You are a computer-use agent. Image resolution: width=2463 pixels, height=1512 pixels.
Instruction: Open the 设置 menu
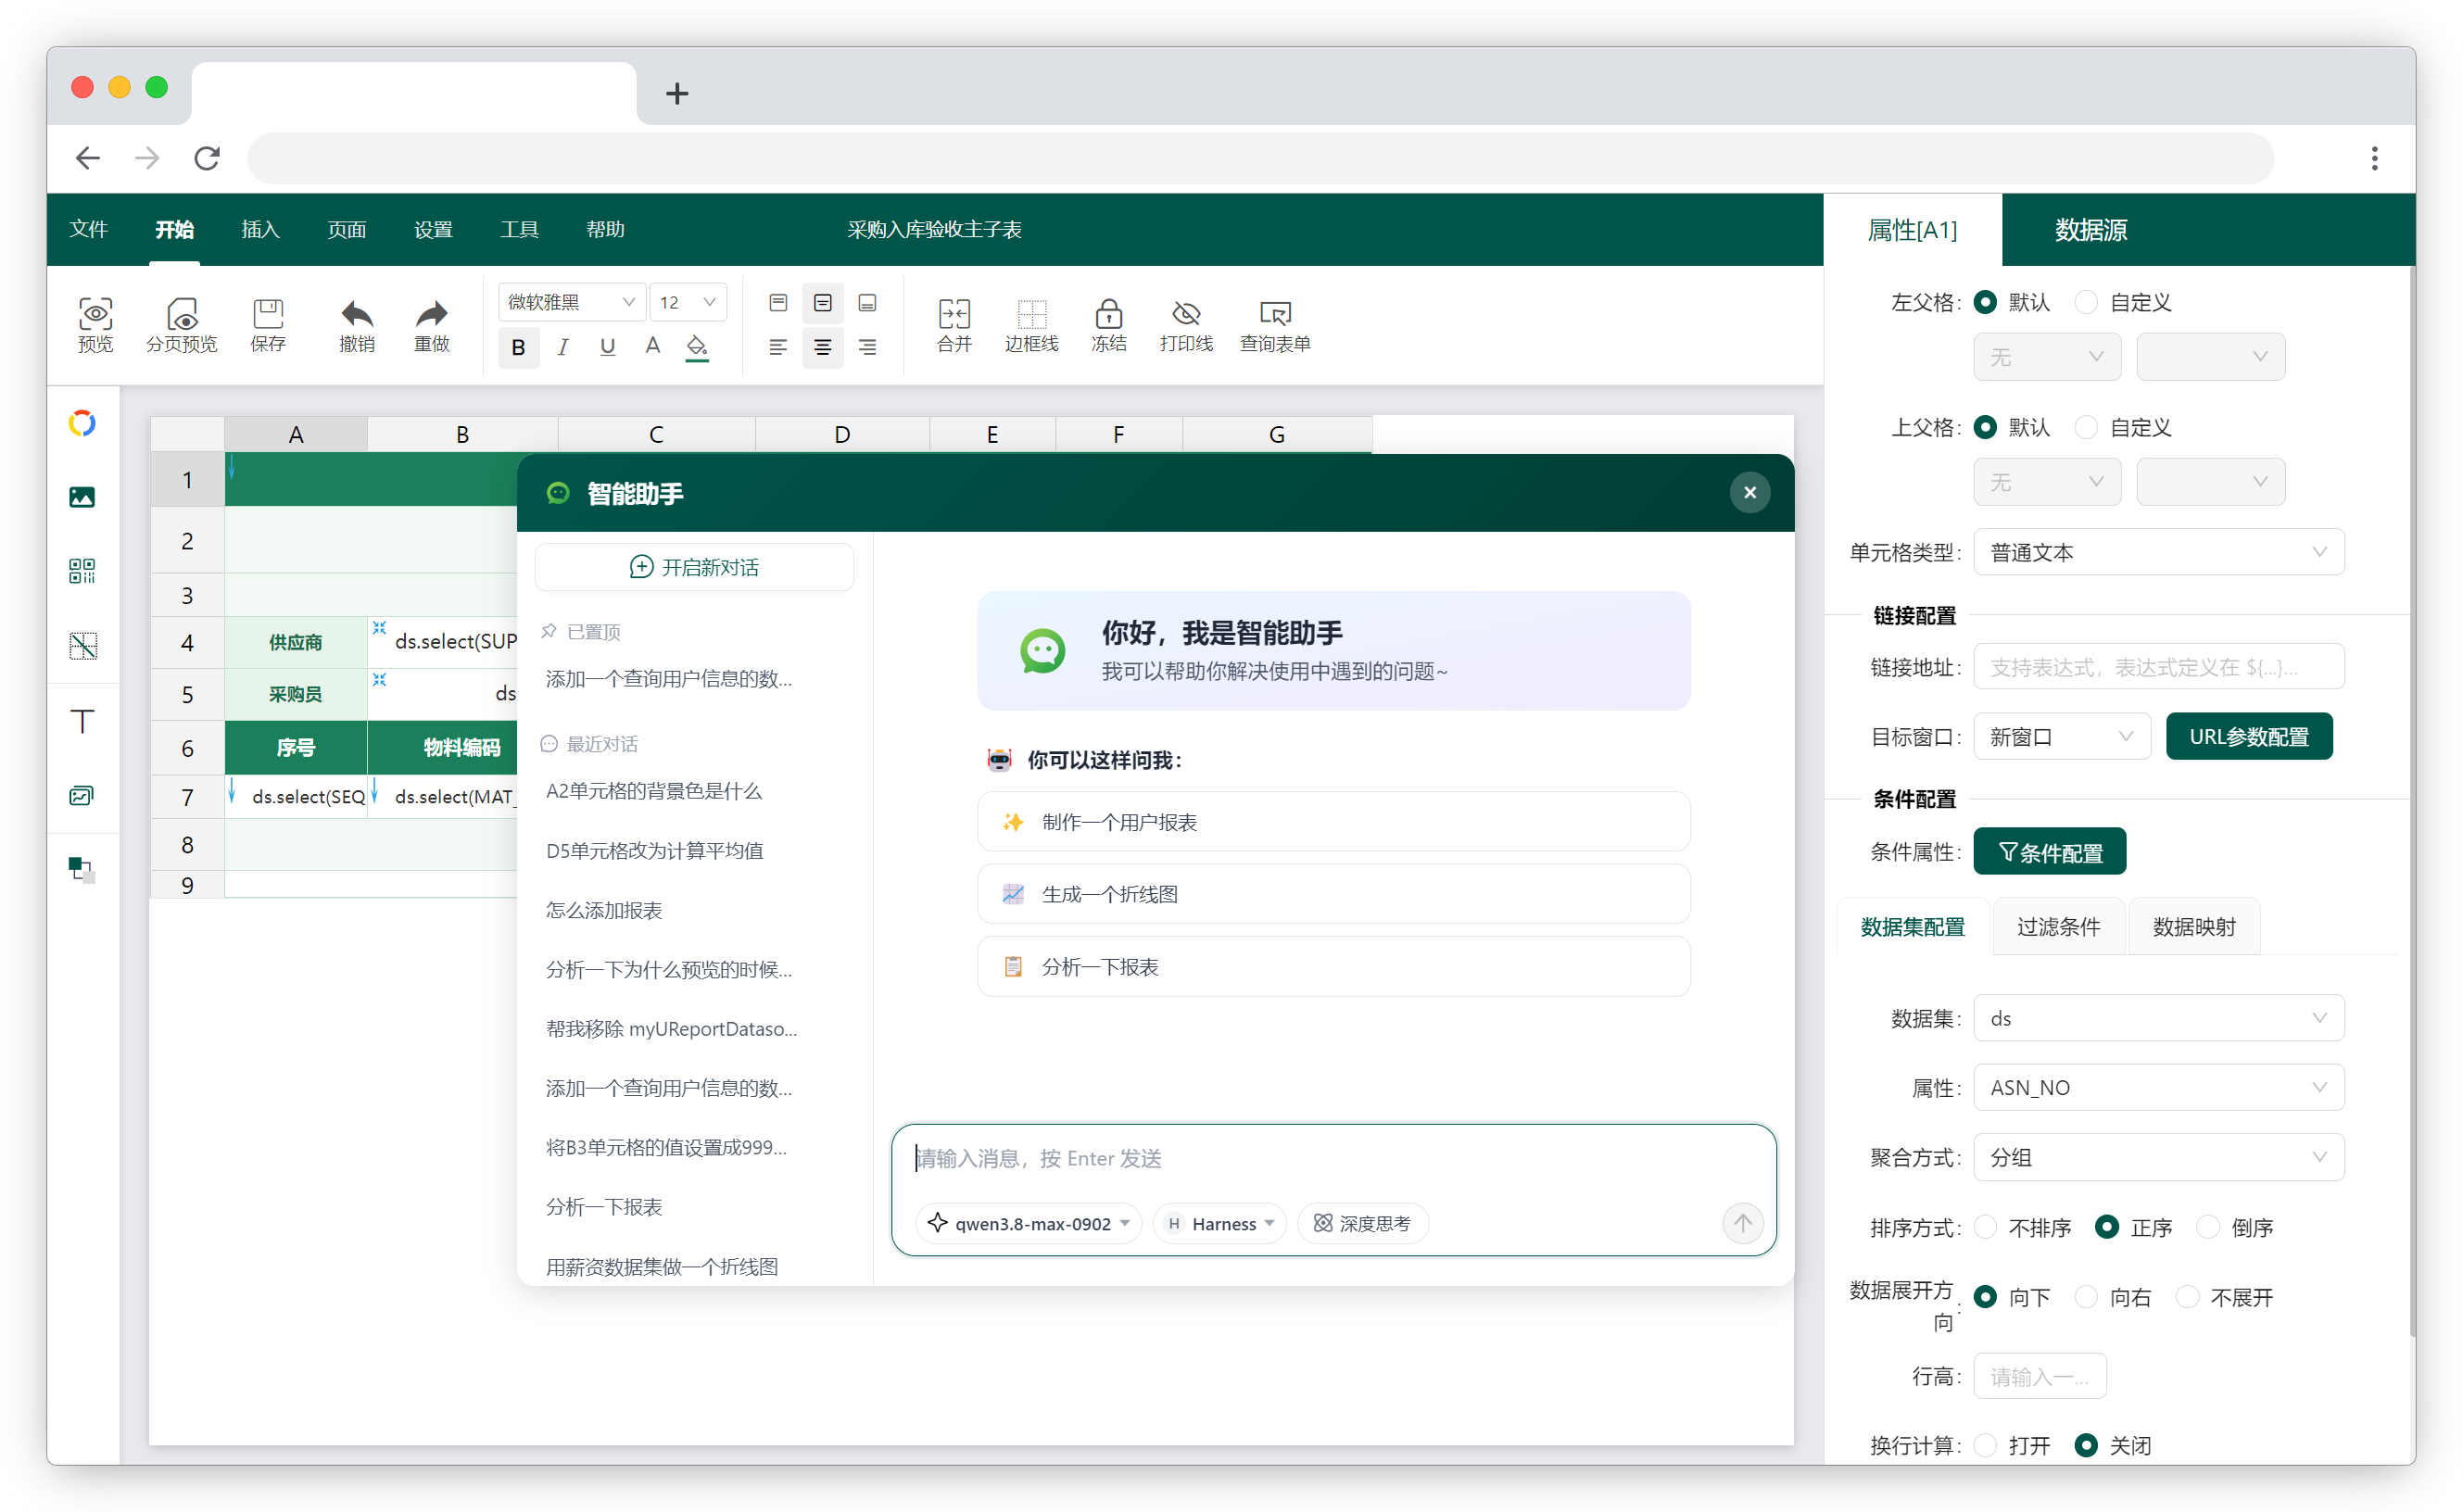[433, 229]
